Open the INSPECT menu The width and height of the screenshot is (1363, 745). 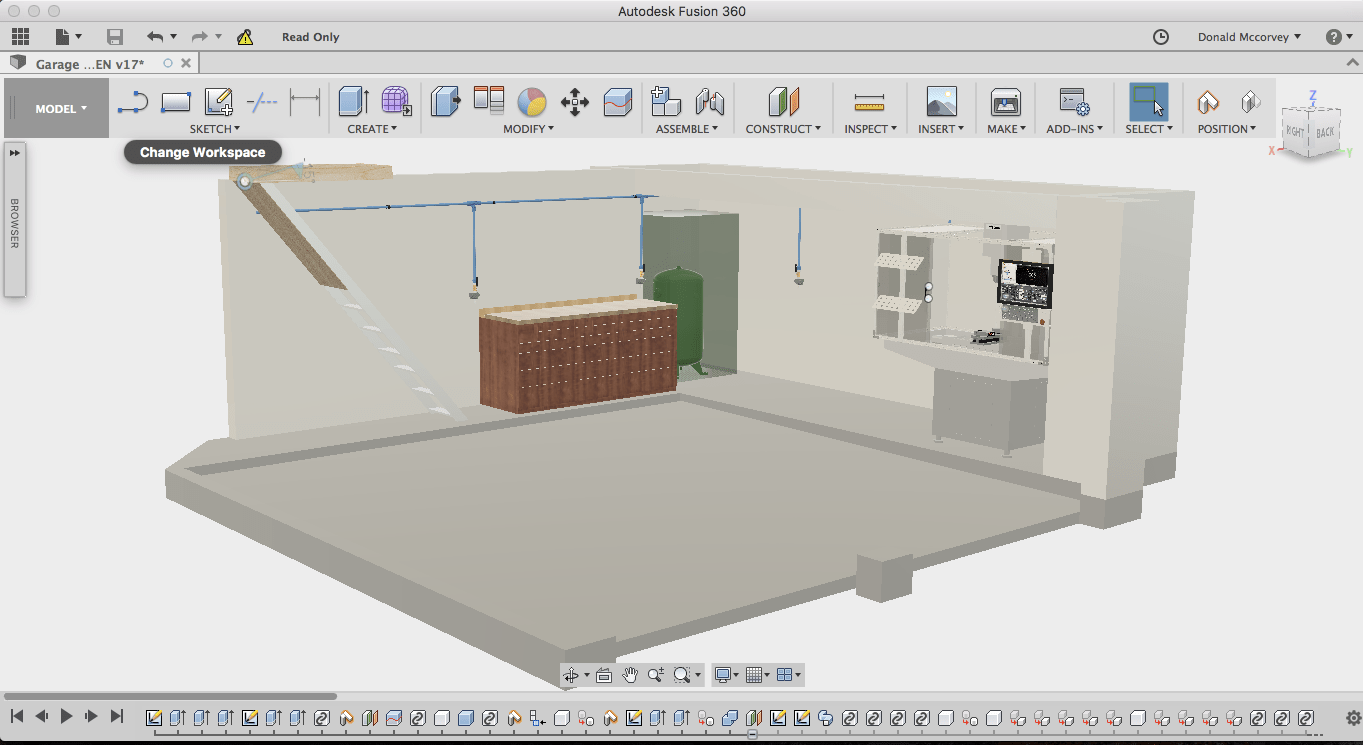[x=870, y=129]
